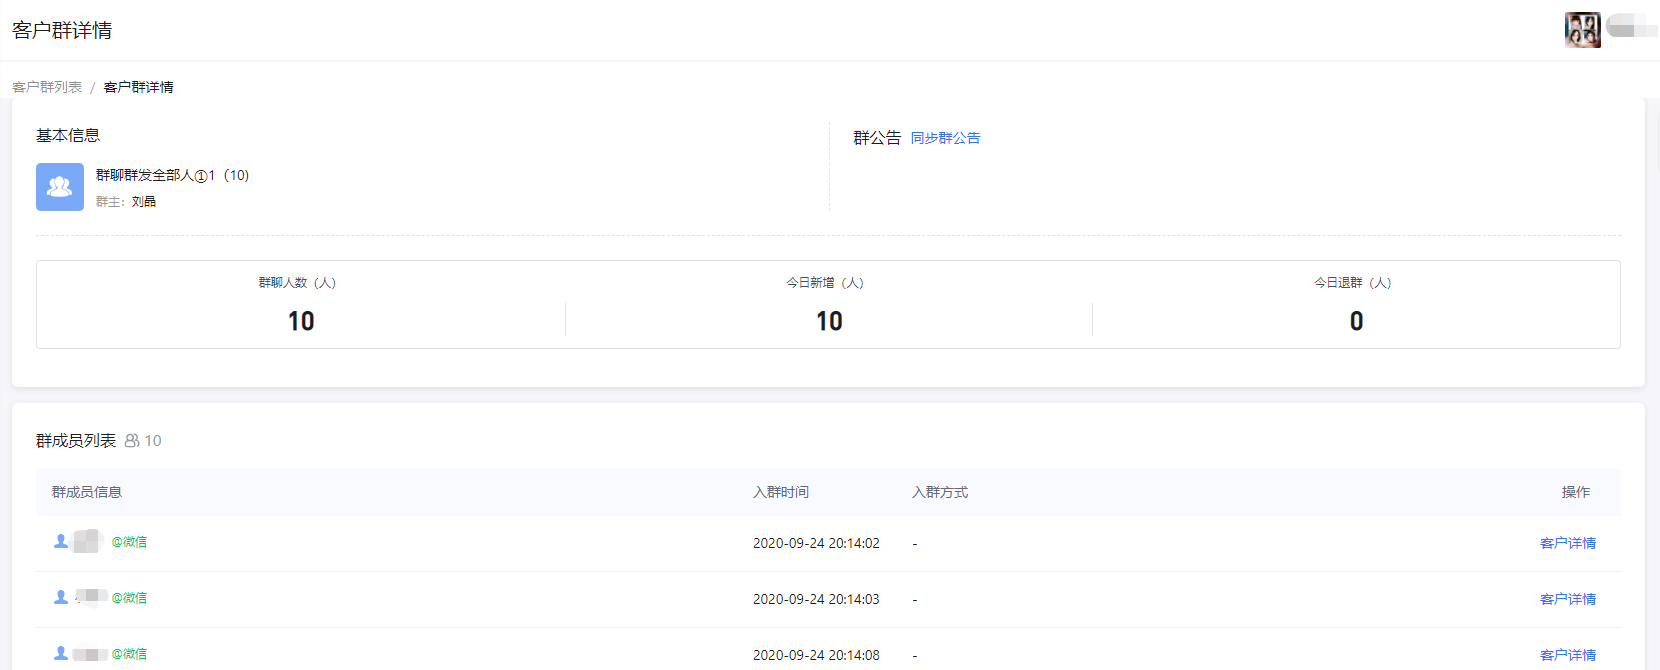
Task: Click the group owner name 刘晶
Action: [144, 202]
